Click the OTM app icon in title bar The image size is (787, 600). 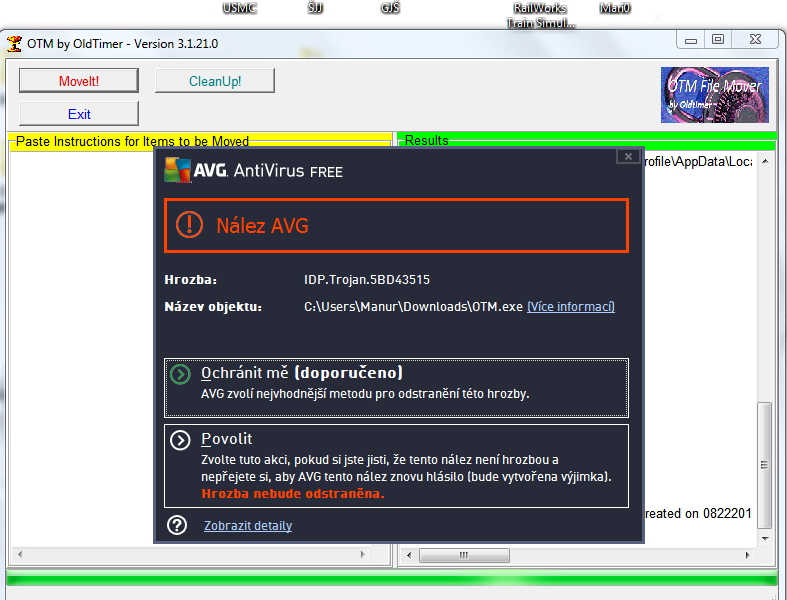pos(14,44)
